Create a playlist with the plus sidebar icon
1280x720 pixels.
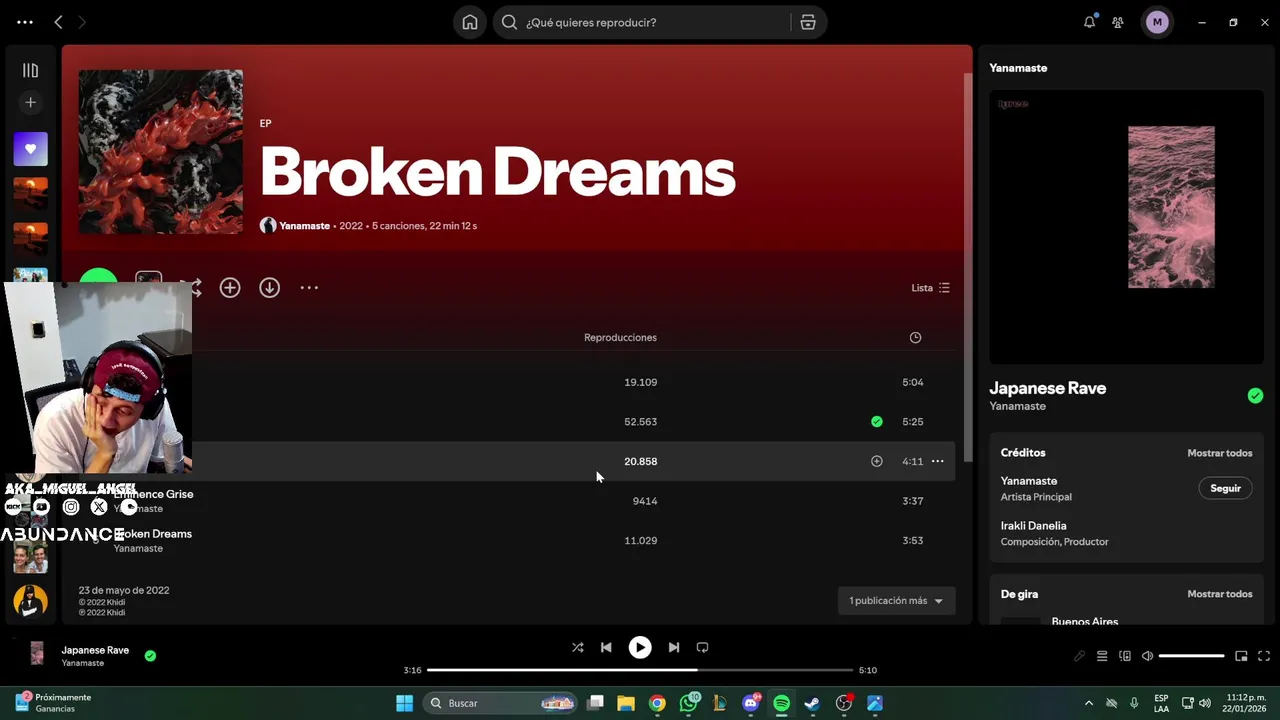(x=30, y=102)
